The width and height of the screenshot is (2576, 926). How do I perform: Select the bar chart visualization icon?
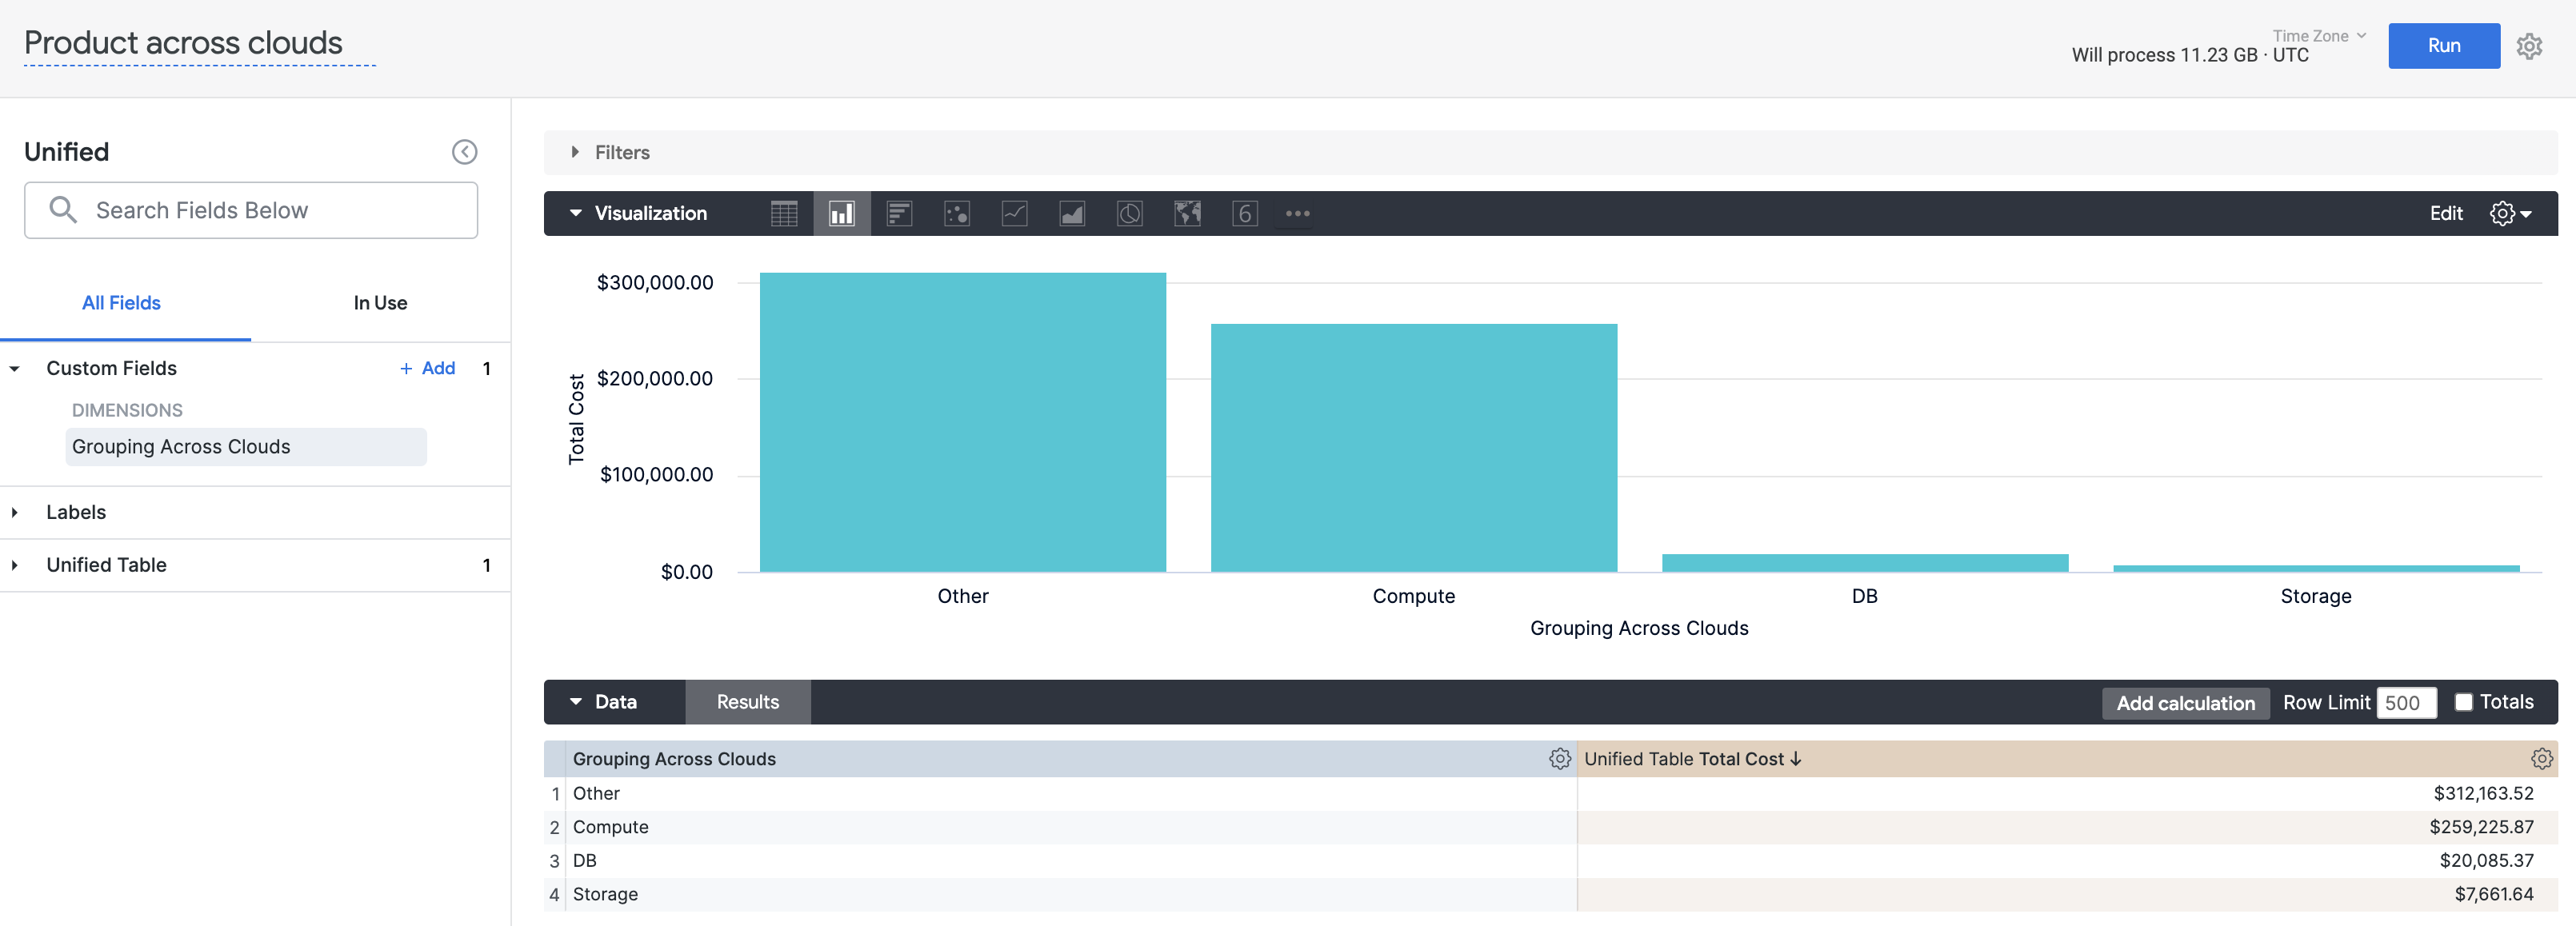coord(899,213)
